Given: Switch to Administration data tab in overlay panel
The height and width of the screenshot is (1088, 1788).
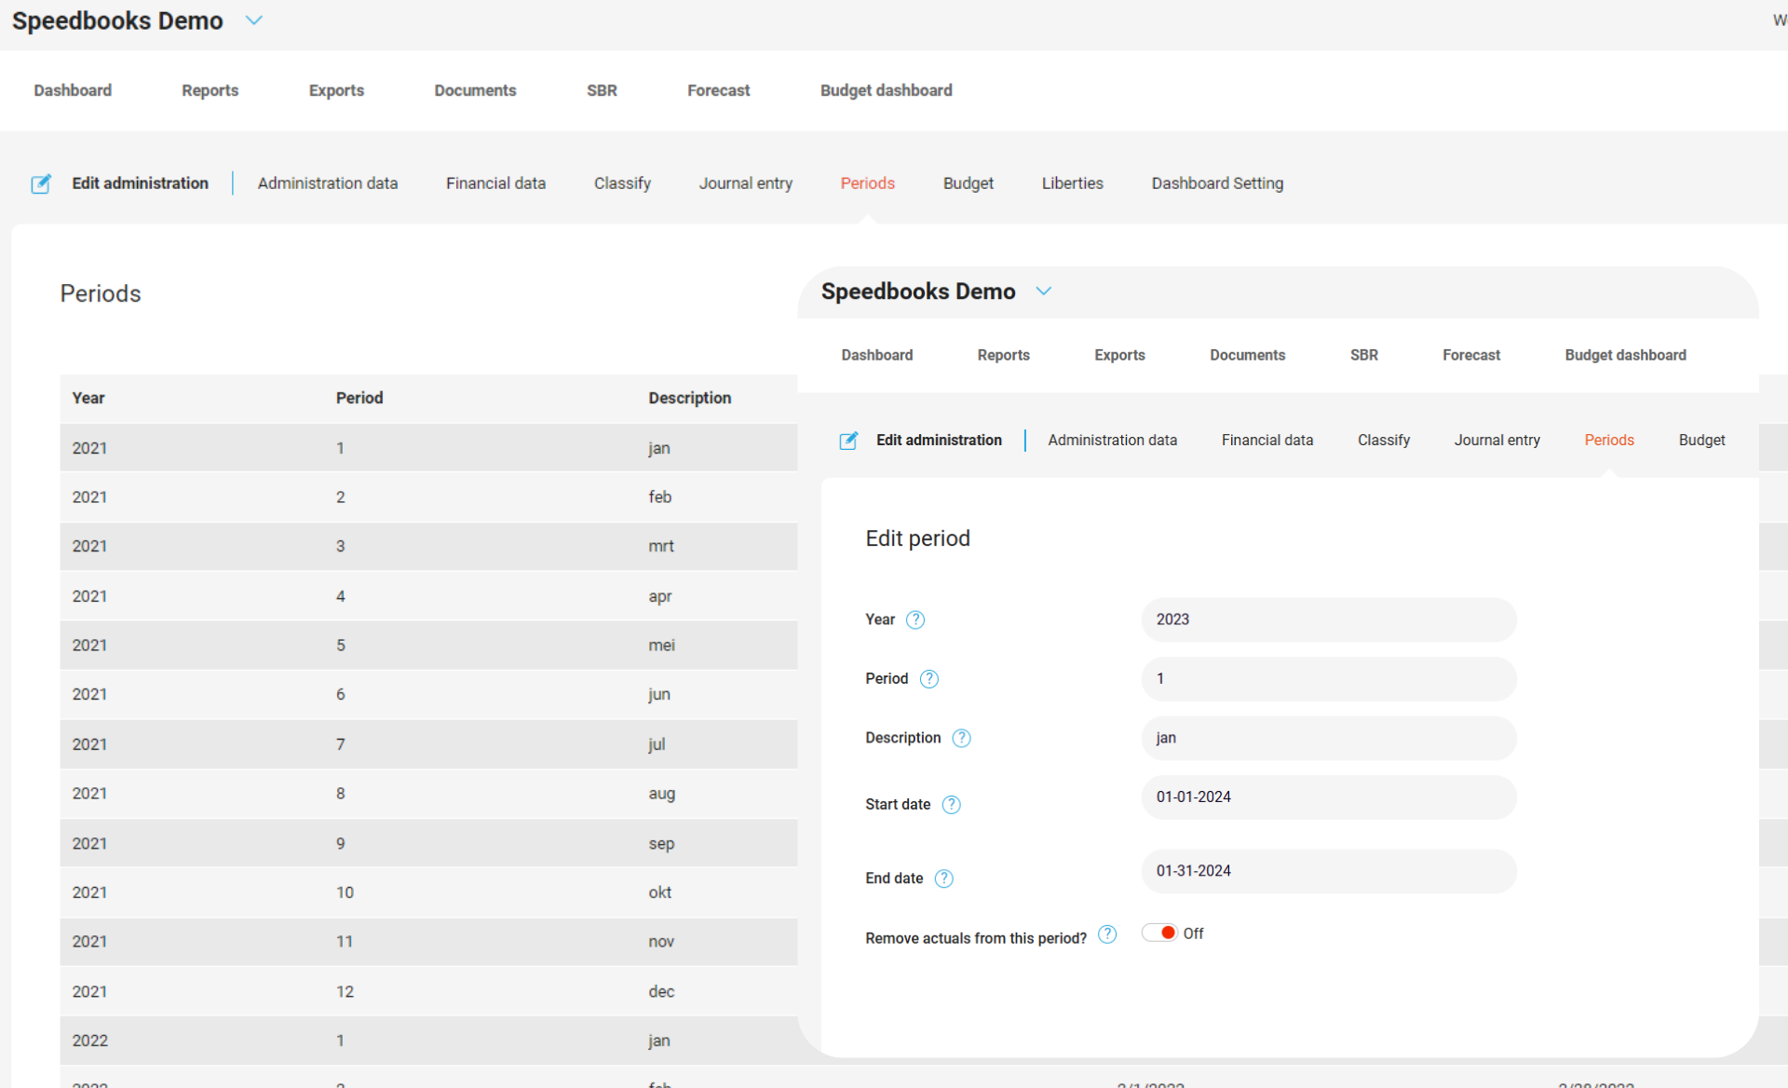Looking at the screenshot, I should point(1113,440).
